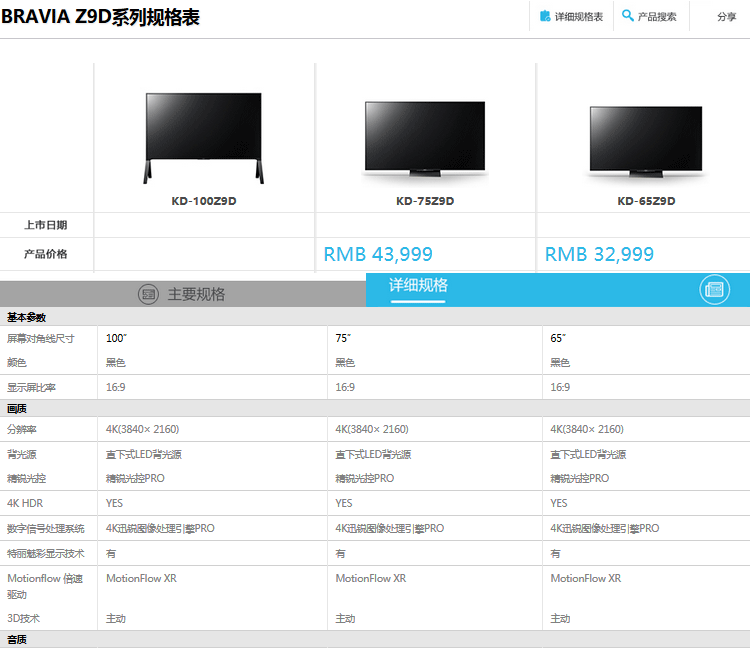The width and height of the screenshot is (750, 648).
Task: Click the 产品搜索 magnifier icon
Action: pos(628,15)
